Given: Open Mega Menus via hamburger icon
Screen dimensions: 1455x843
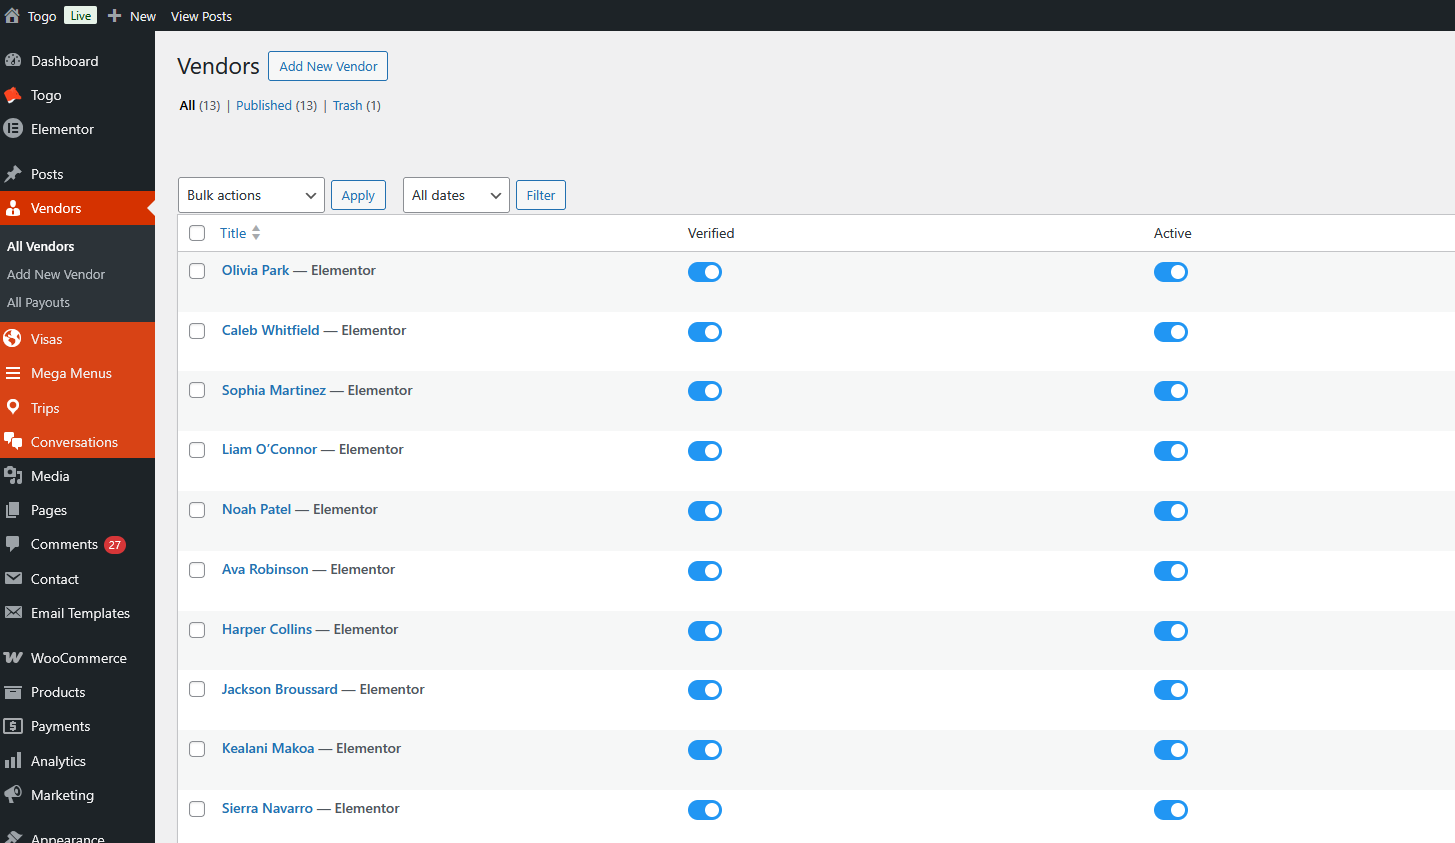Looking at the screenshot, I should click(13, 373).
